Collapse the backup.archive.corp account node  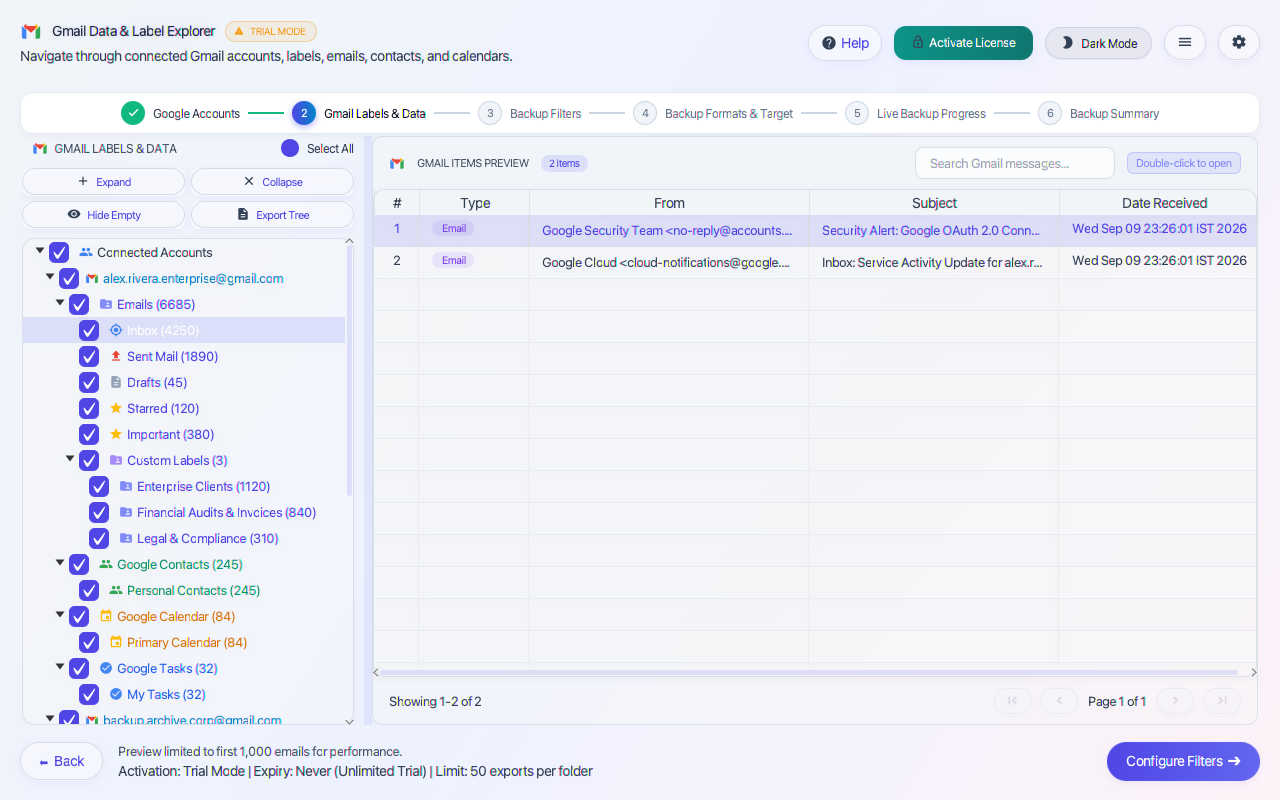coord(50,718)
